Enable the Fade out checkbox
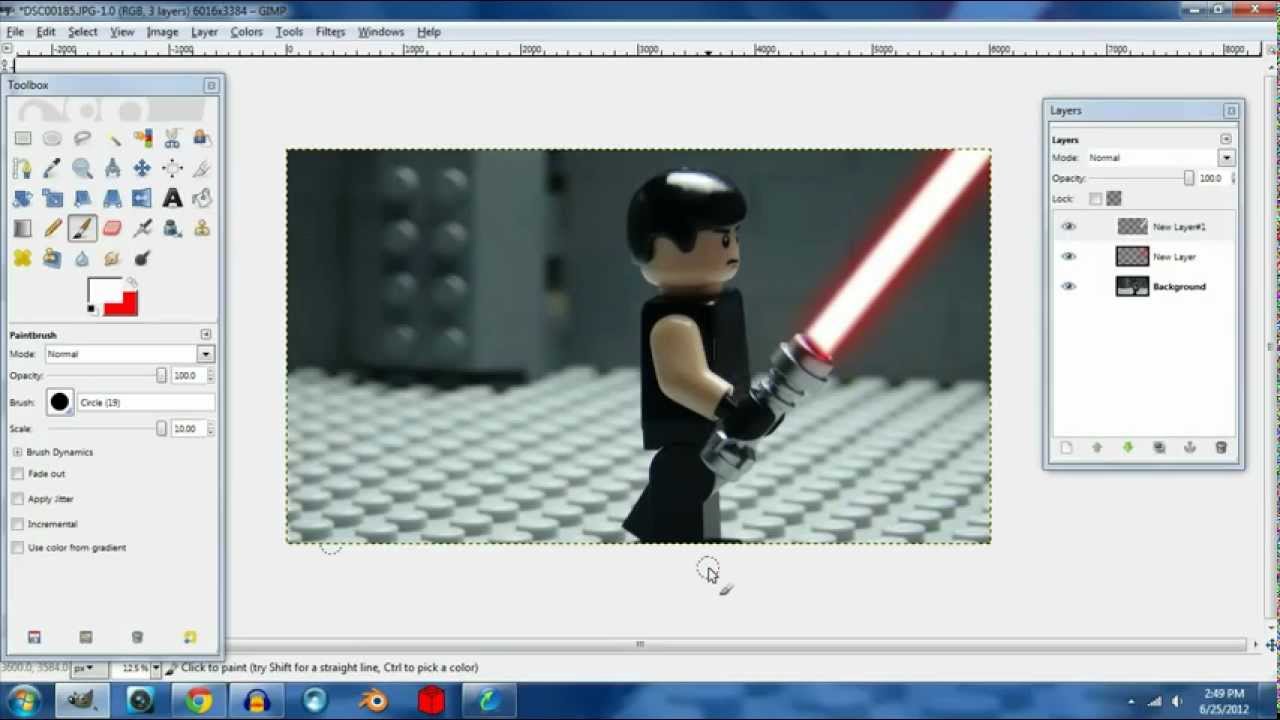The width and height of the screenshot is (1280, 720). tap(17, 474)
